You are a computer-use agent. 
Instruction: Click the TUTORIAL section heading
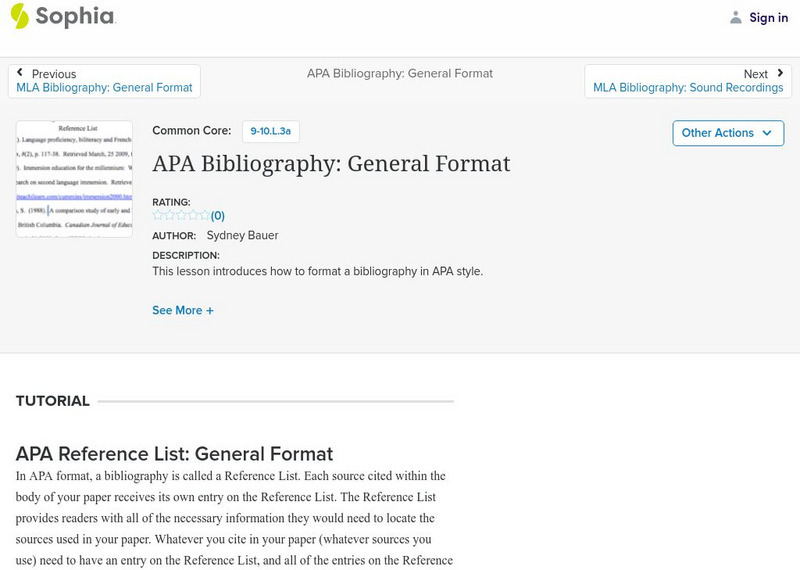coord(53,401)
